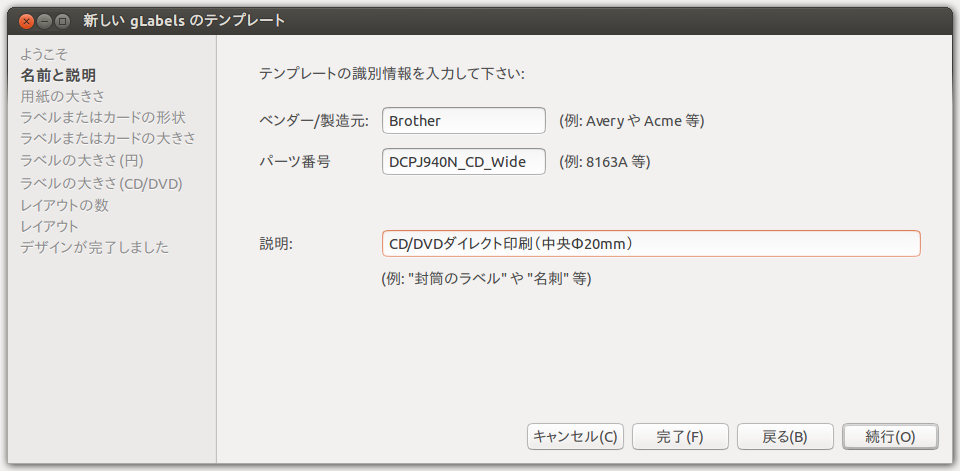This screenshot has height=471, width=960.
Task: Click the 説明: label text
Action: (276, 244)
